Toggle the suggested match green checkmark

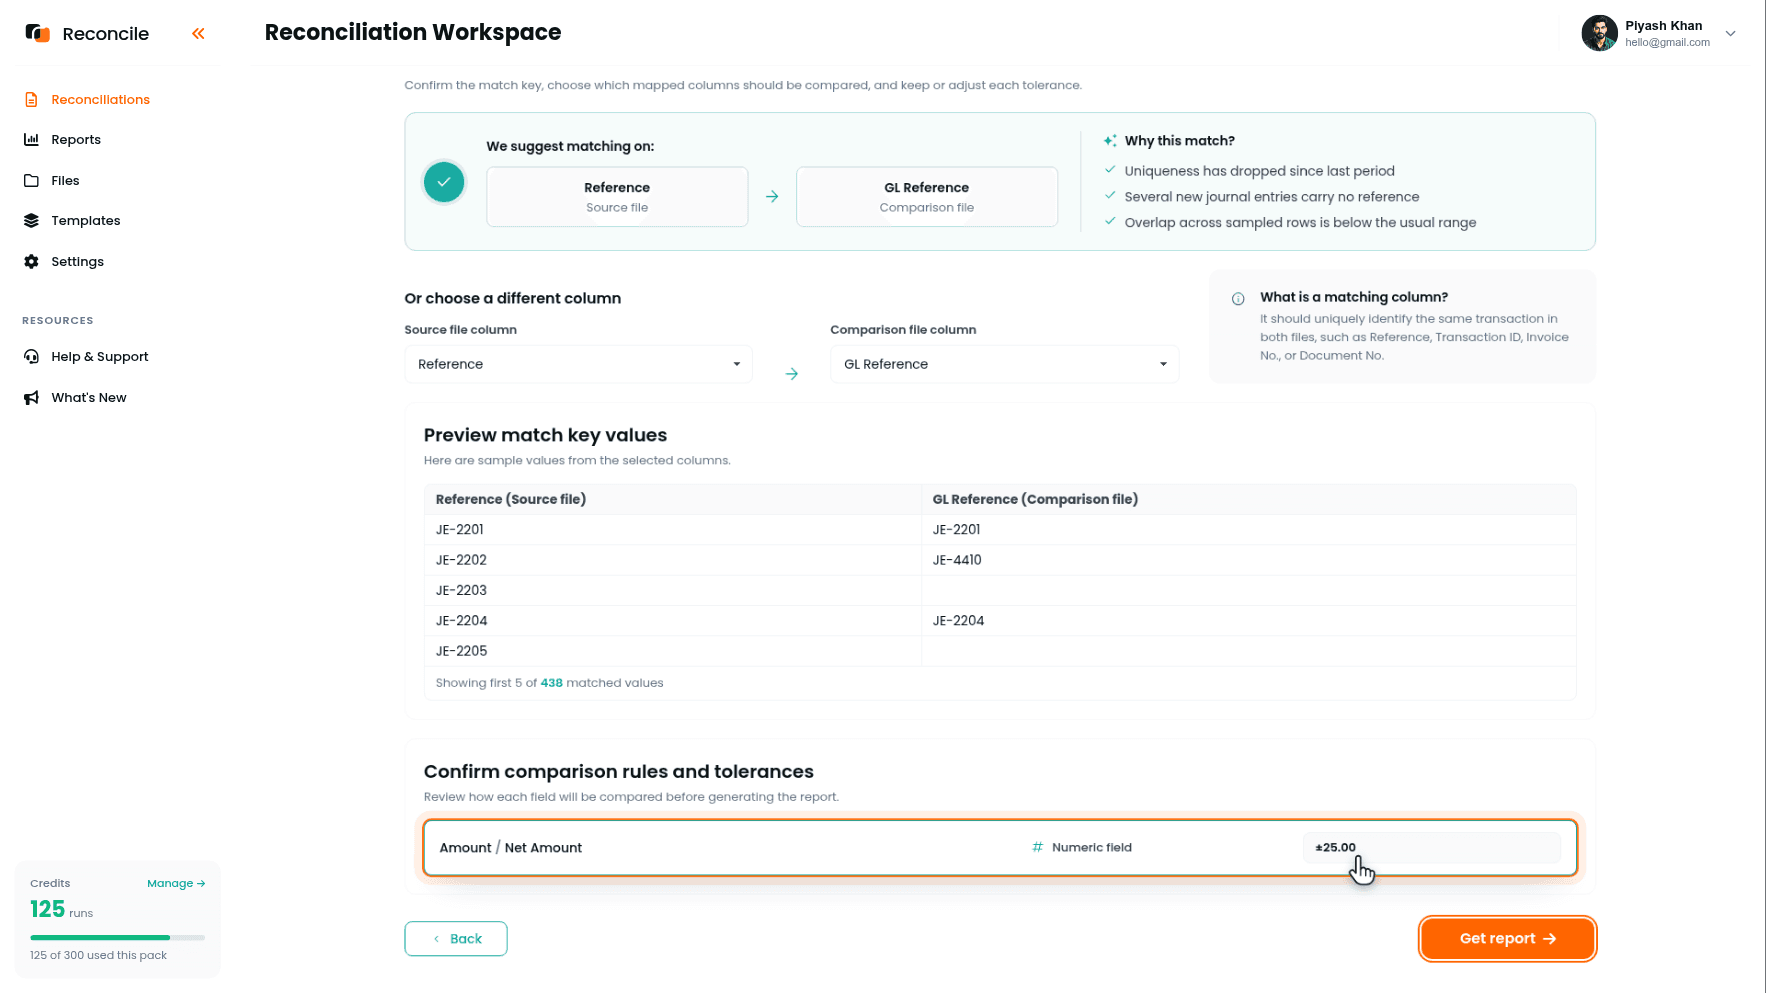click(x=444, y=182)
